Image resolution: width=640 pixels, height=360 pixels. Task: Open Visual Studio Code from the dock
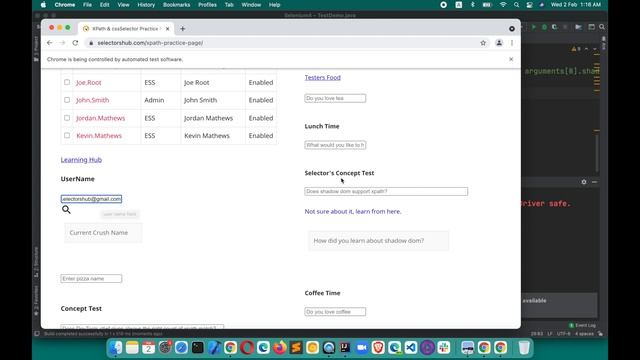click(411, 347)
